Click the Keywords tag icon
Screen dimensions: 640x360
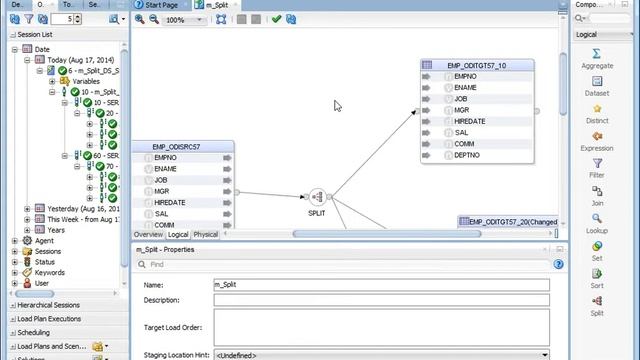(27, 272)
